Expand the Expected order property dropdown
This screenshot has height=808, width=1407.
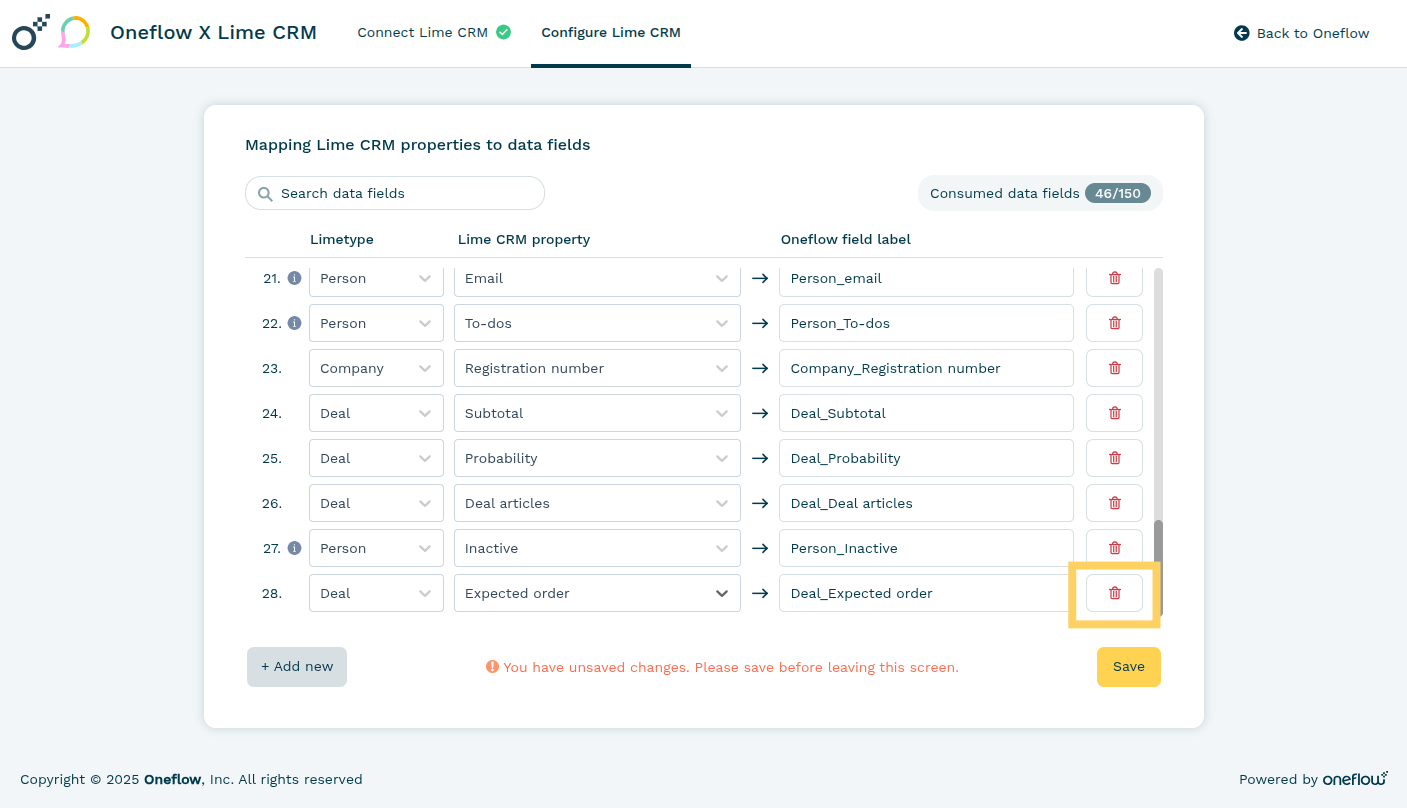tap(597, 593)
